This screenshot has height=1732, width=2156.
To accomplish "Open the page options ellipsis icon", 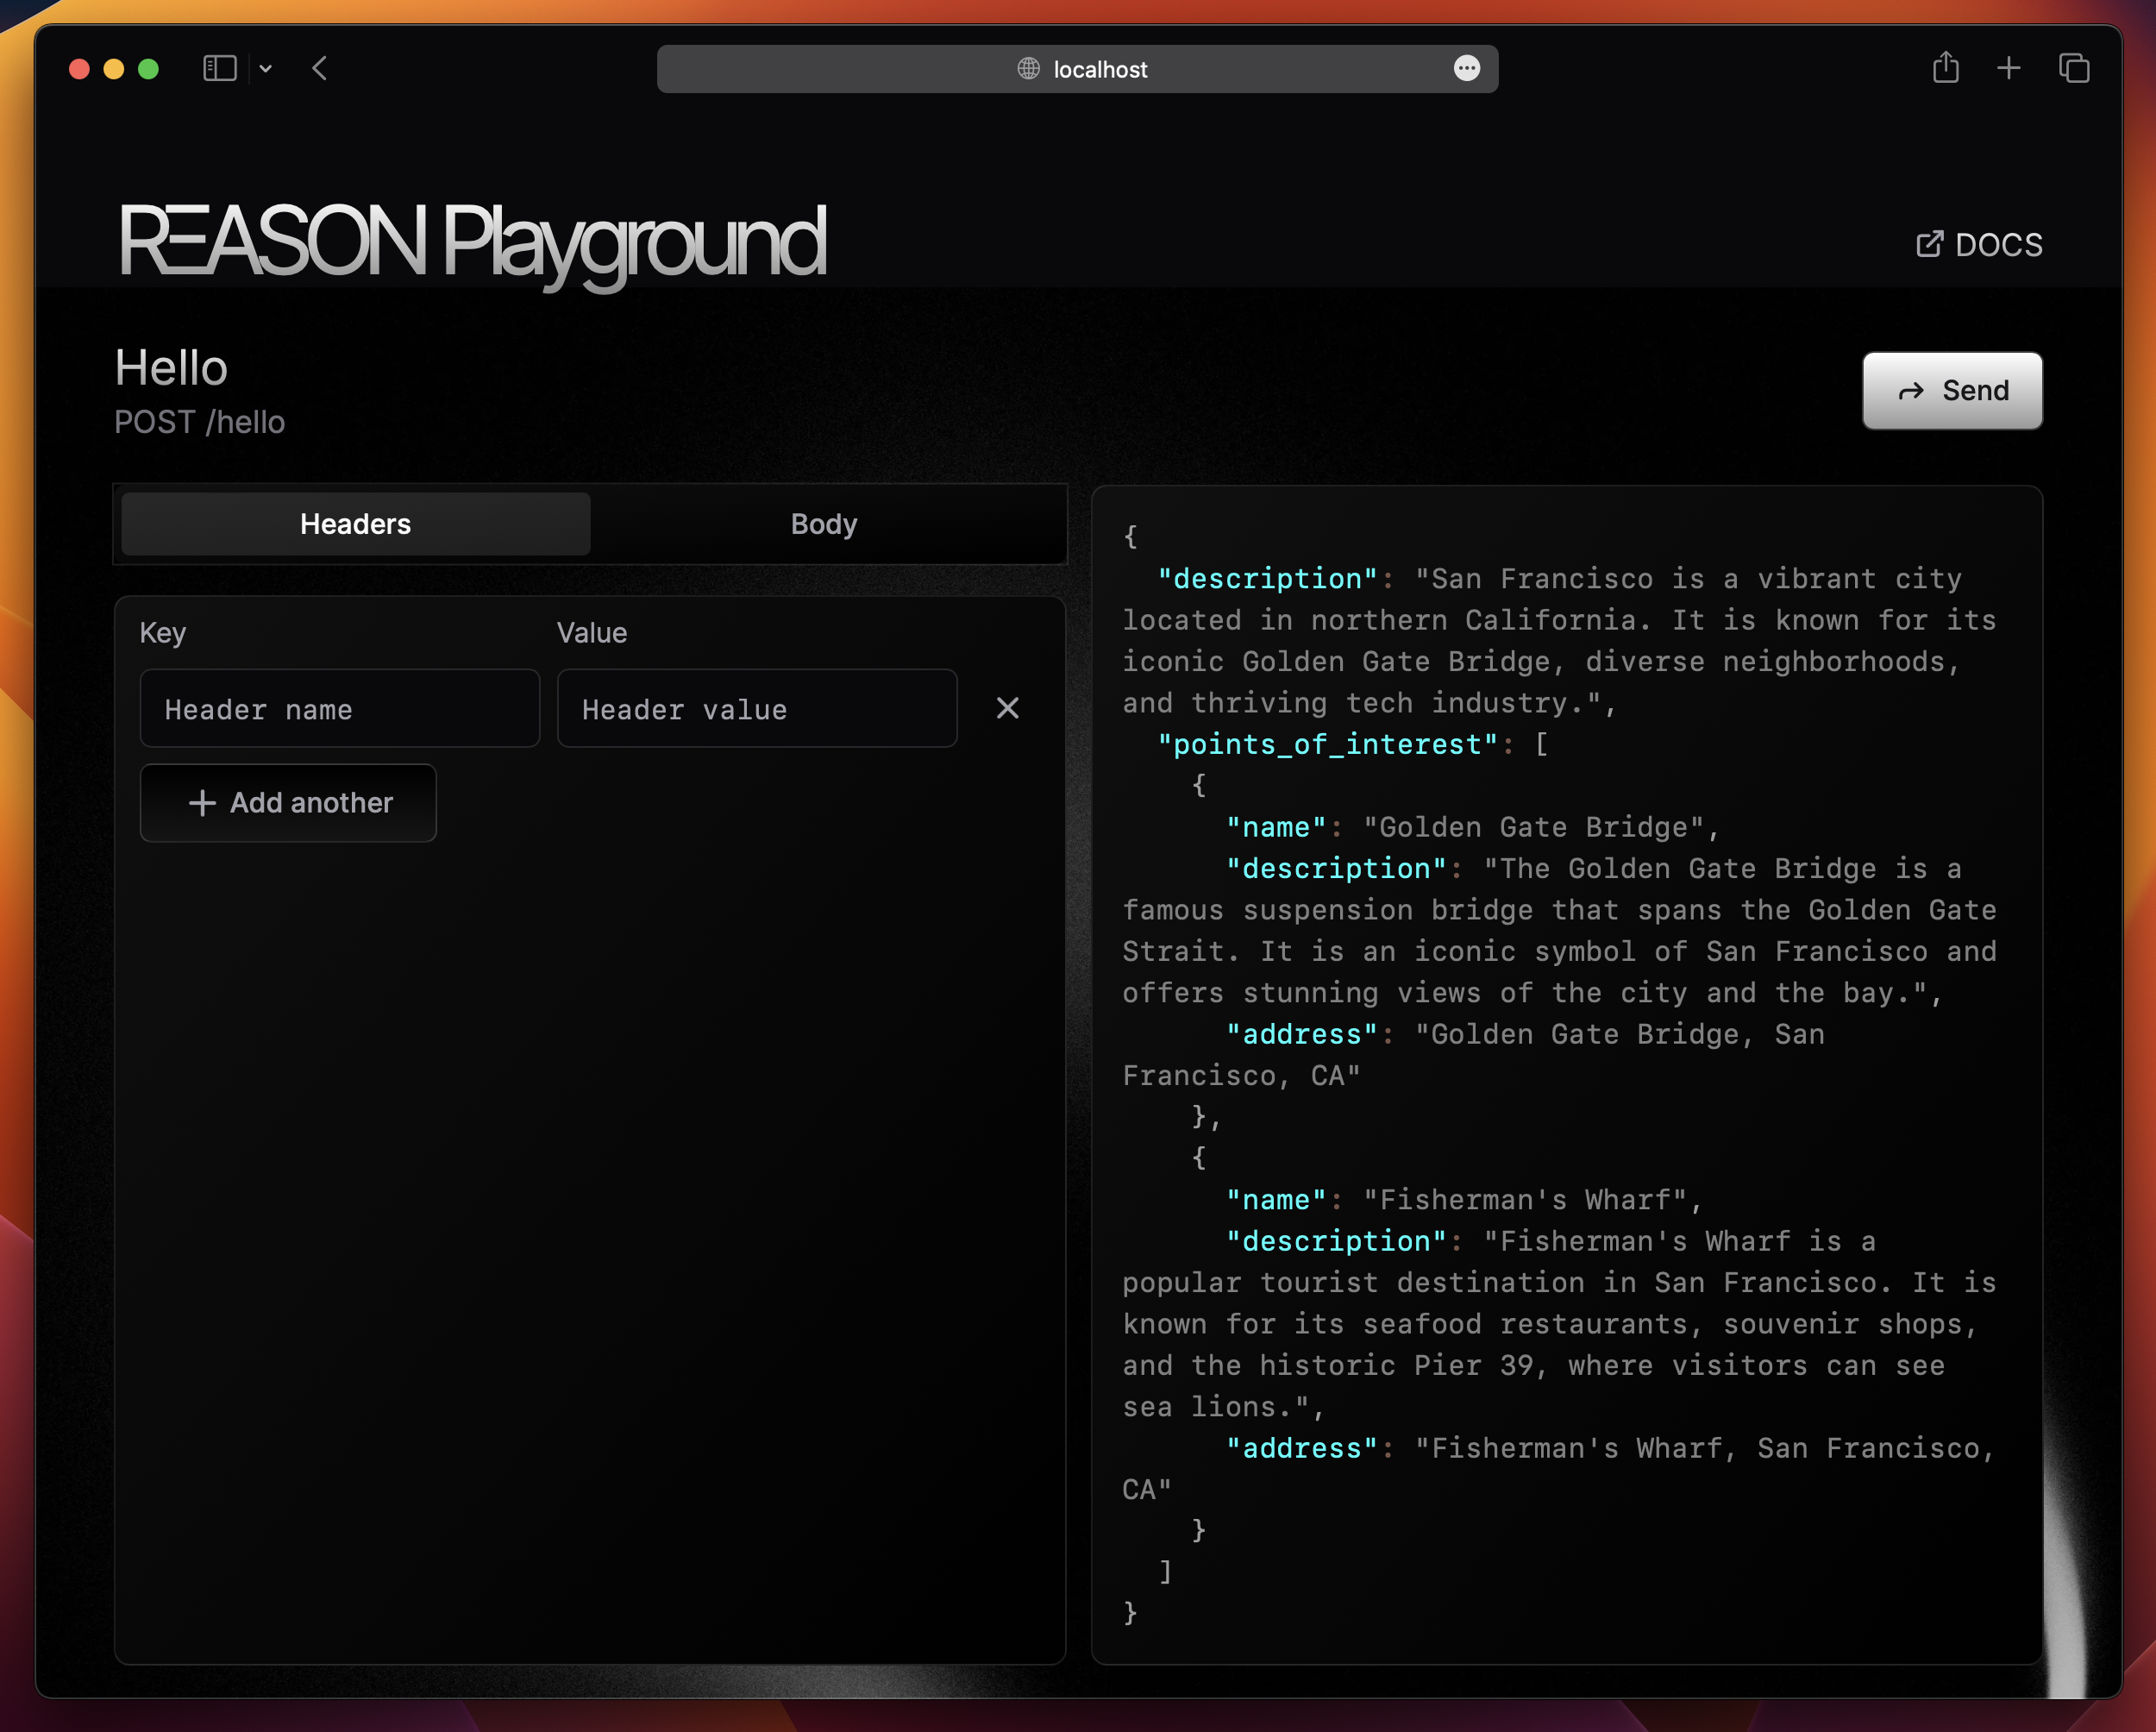I will pos(1466,68).
